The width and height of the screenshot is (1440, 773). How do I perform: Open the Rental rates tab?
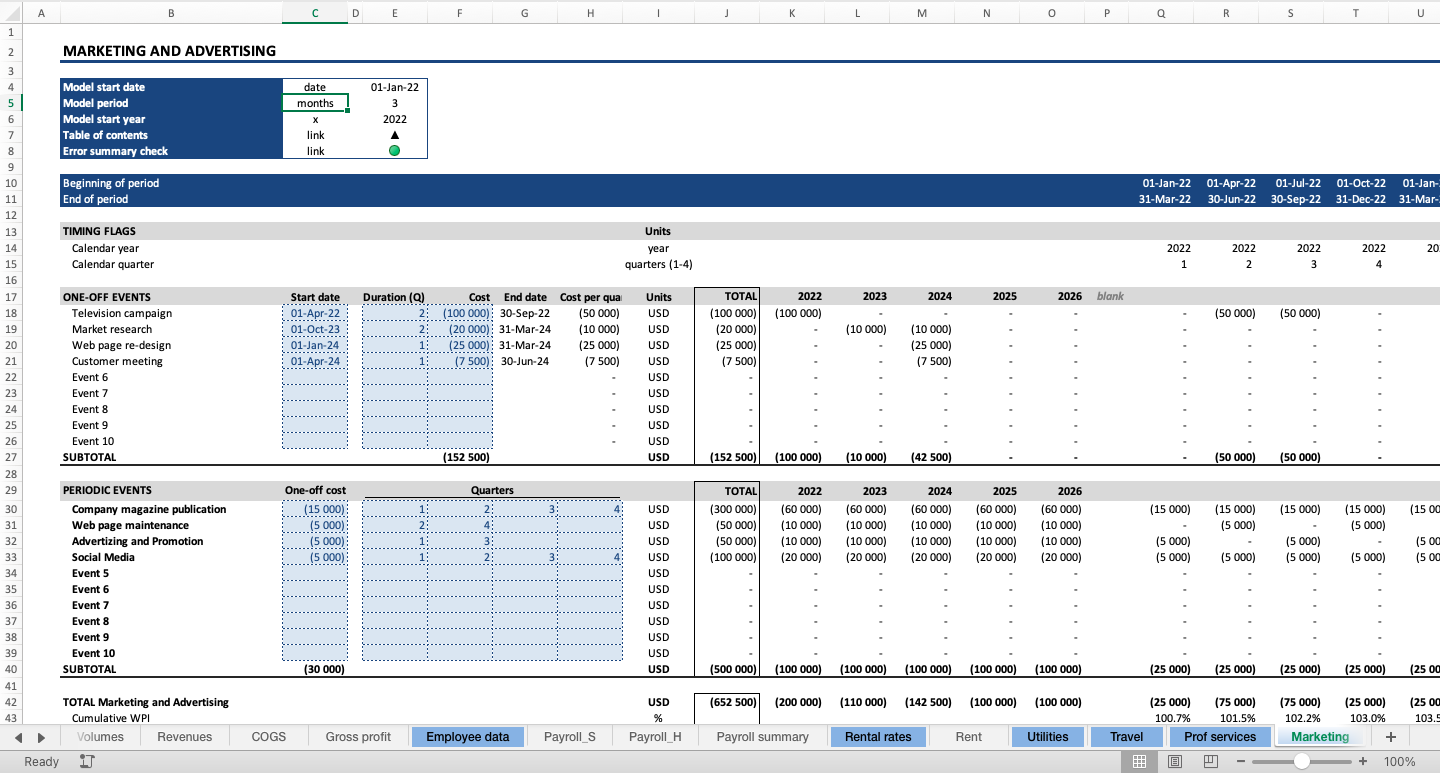click(x=878, y=737)
